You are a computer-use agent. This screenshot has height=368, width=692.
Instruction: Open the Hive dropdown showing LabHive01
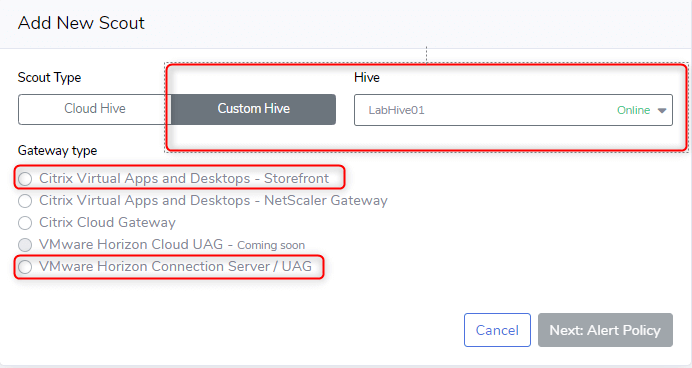513,110
